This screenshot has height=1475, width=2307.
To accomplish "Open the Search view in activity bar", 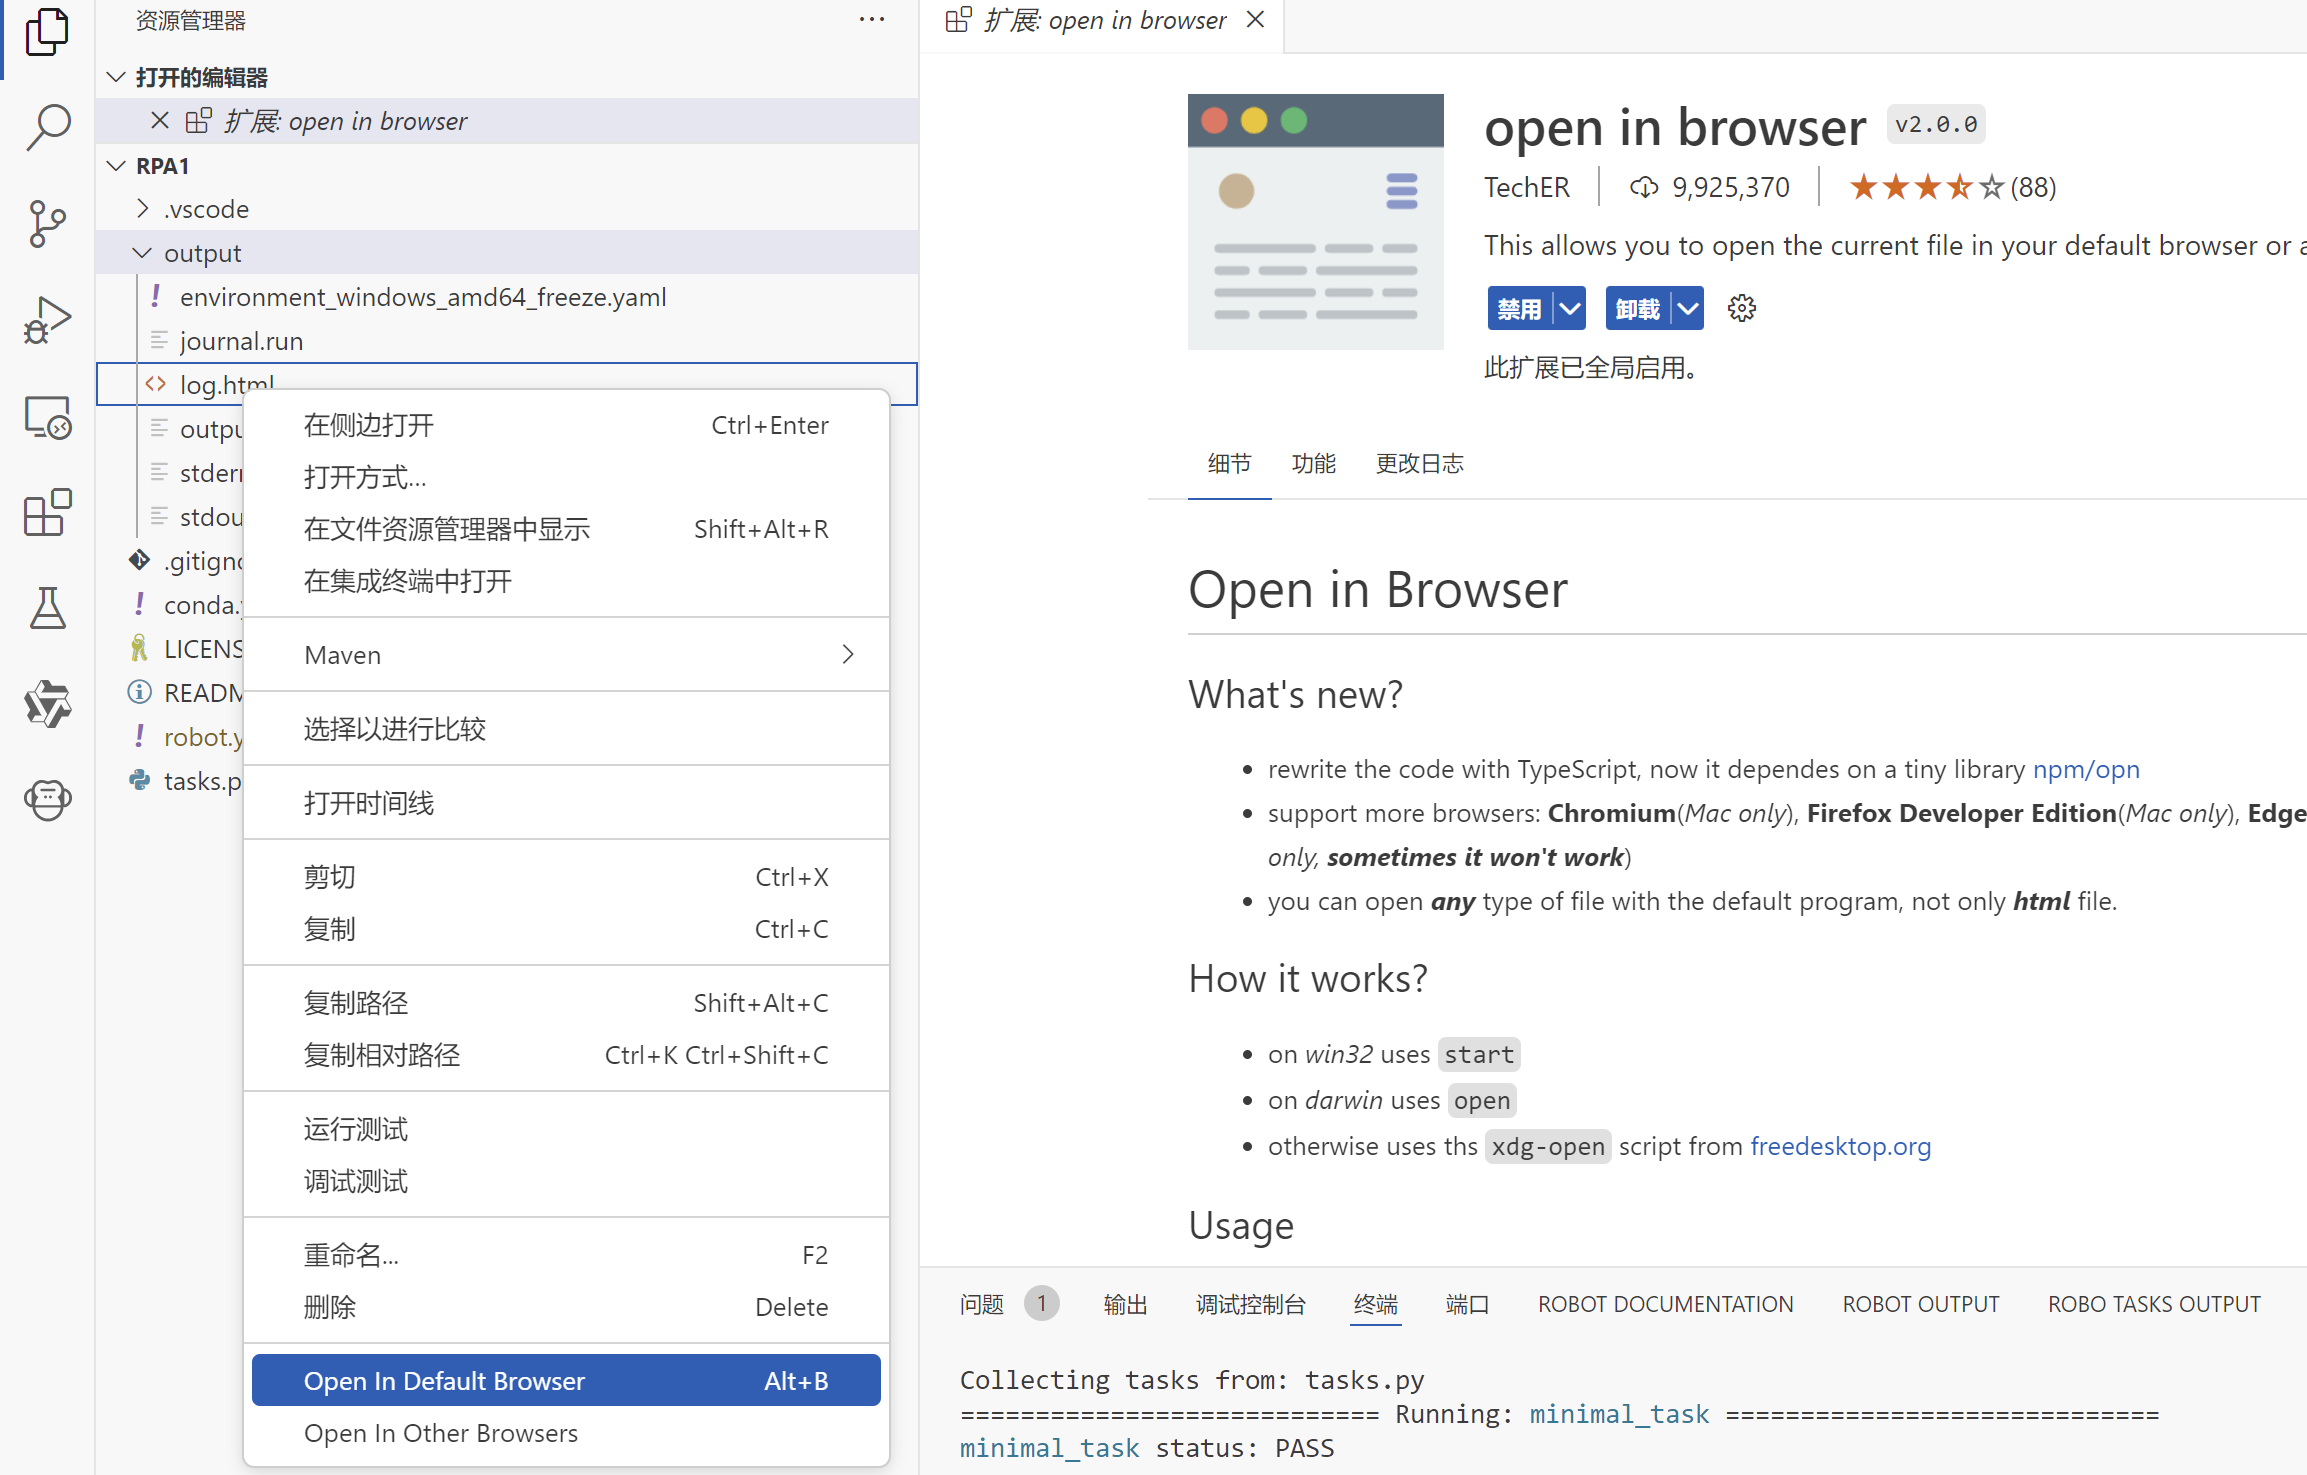I will (47, 128).
